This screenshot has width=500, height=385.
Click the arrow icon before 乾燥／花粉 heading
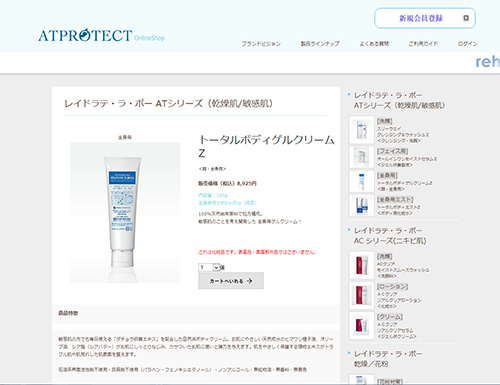349,353
